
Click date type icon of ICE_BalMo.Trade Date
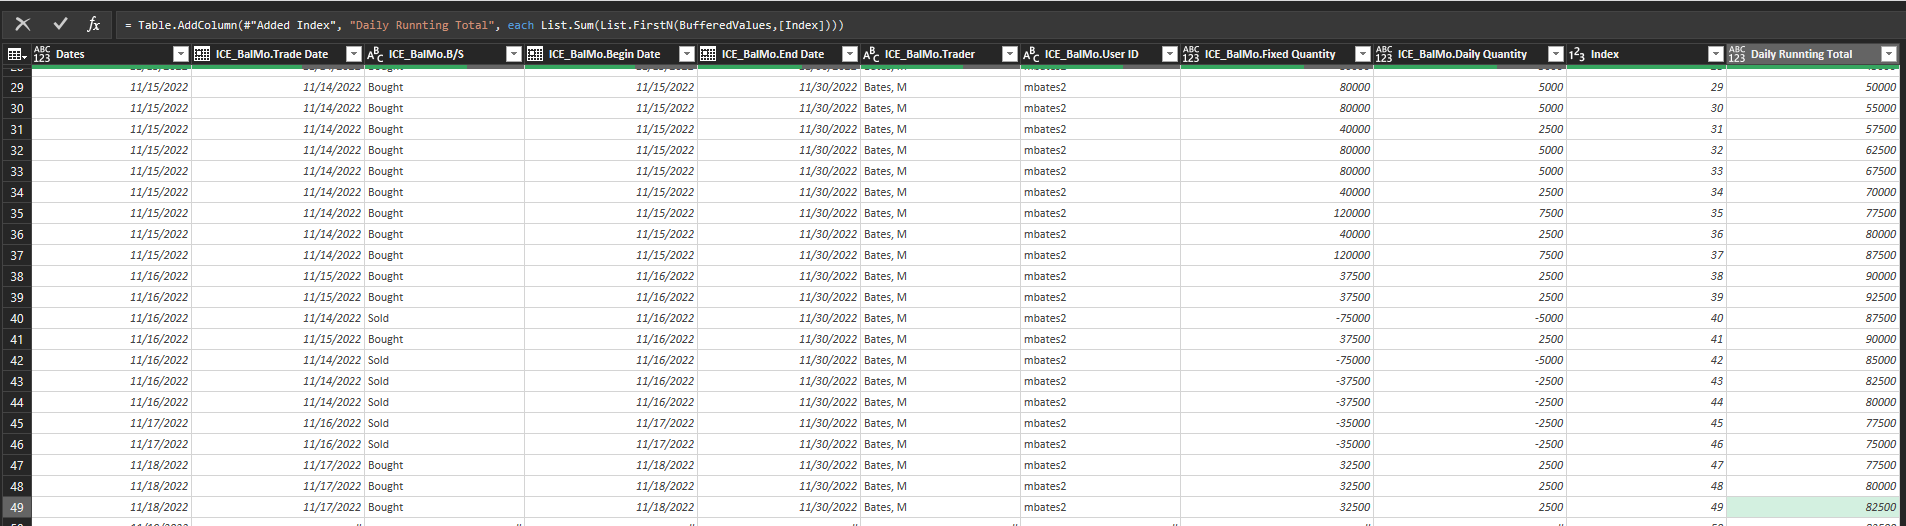[202, 54]
